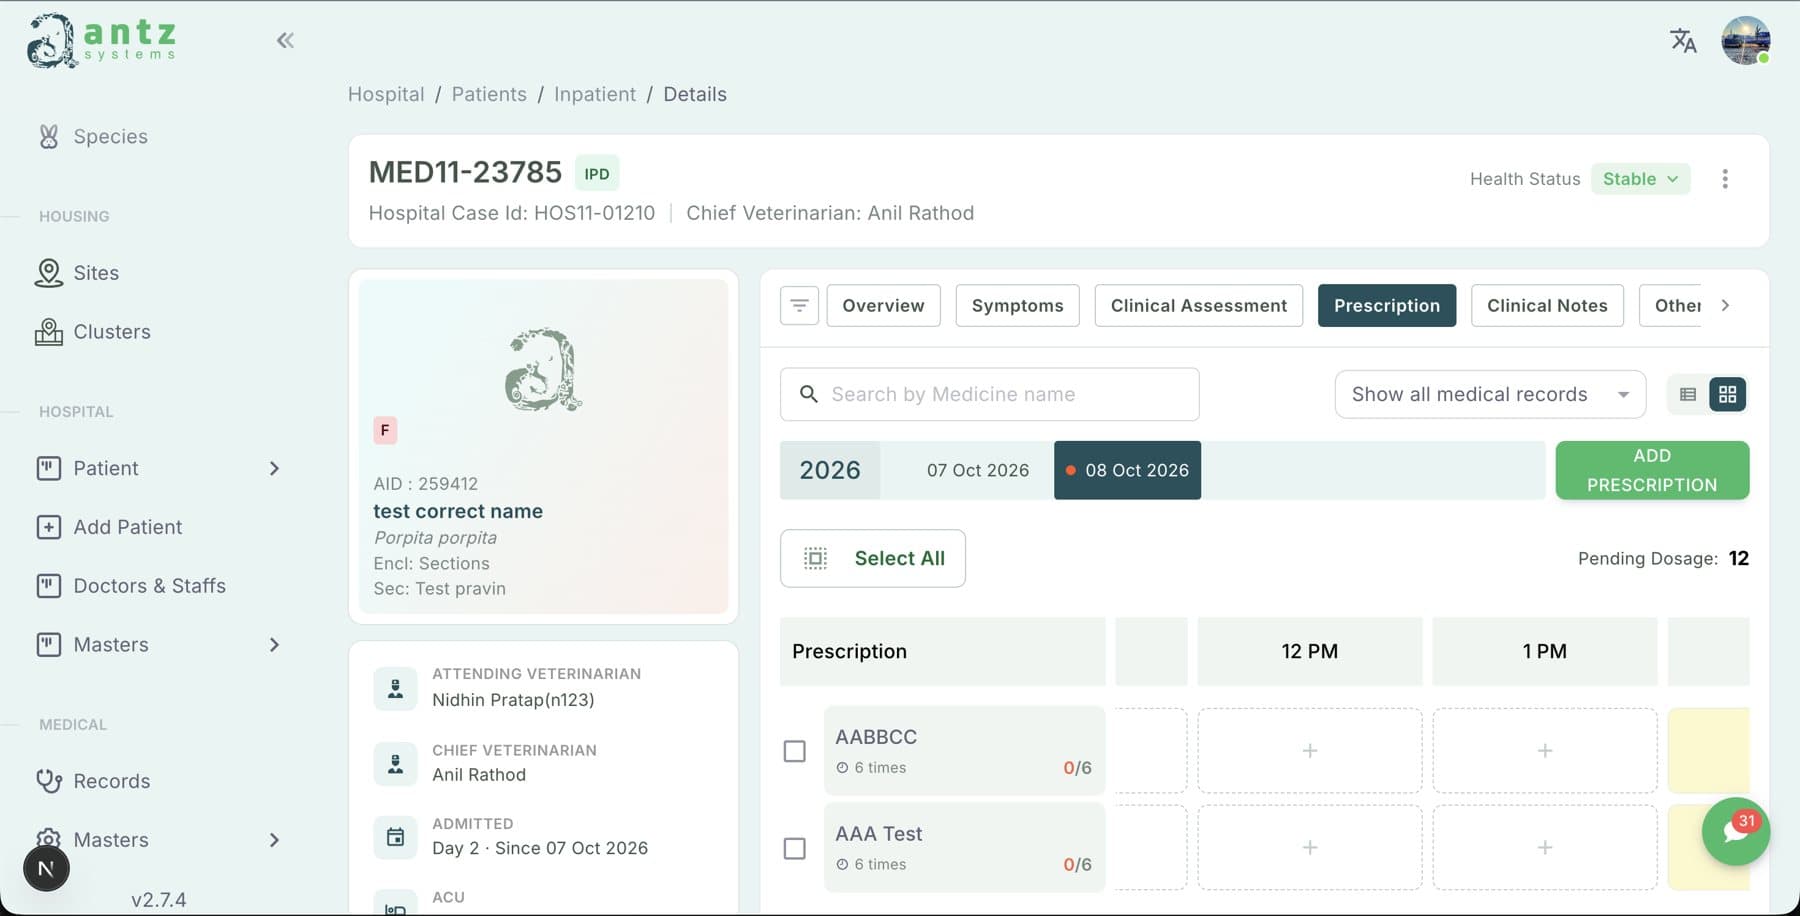Tick the AAA Test prescription checkbox
Viewport: 1800px width, 916px height.
tap(794, 848)
